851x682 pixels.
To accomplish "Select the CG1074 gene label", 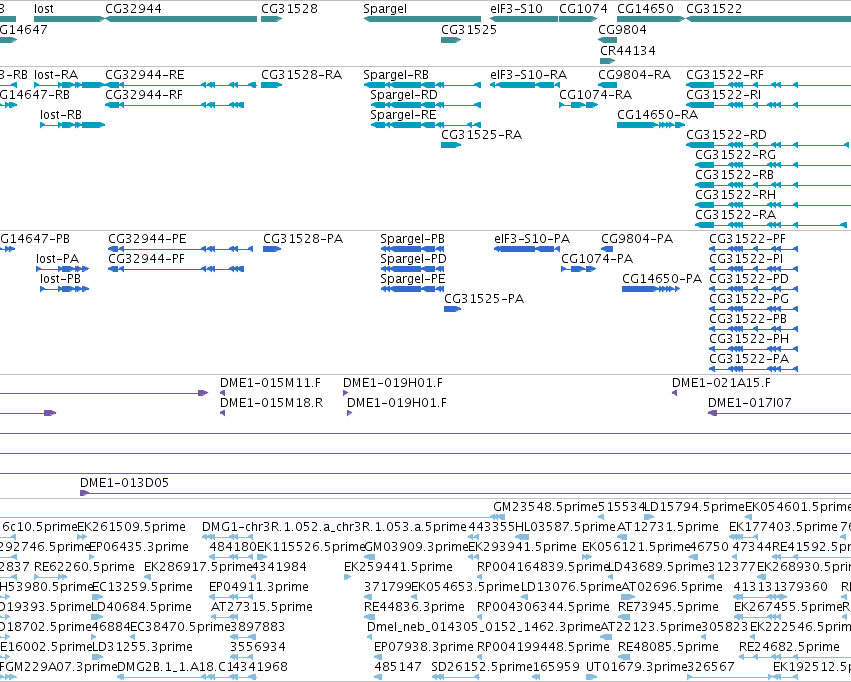I will pos(583,9).
